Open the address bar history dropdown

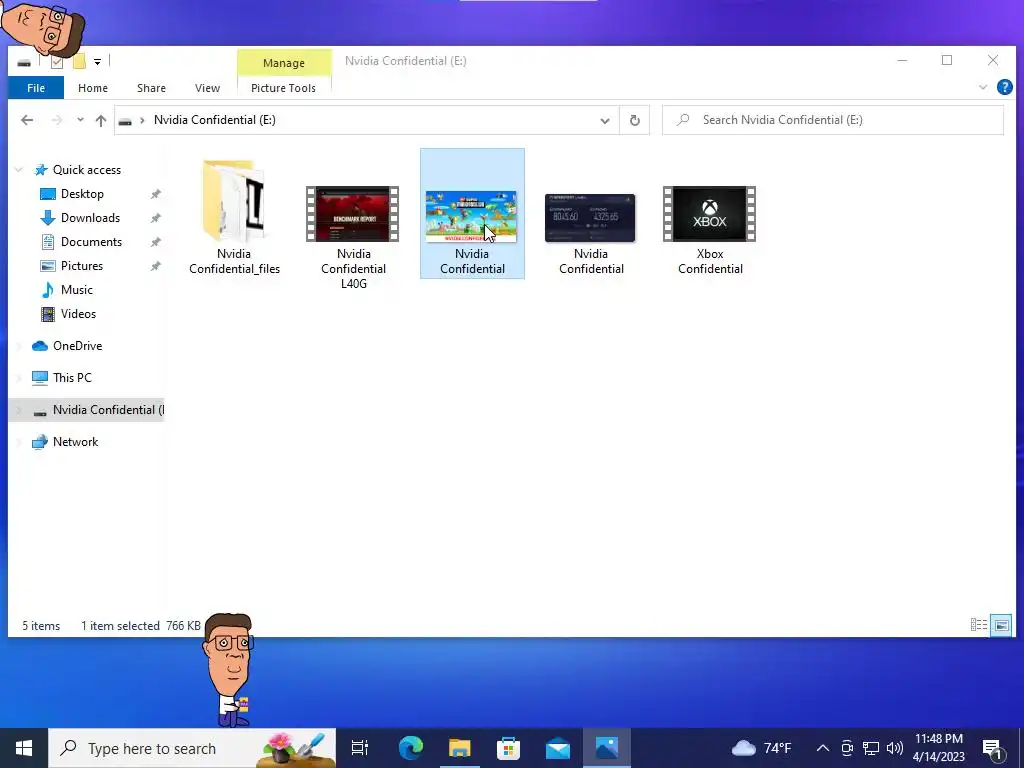tap(605, 120)
